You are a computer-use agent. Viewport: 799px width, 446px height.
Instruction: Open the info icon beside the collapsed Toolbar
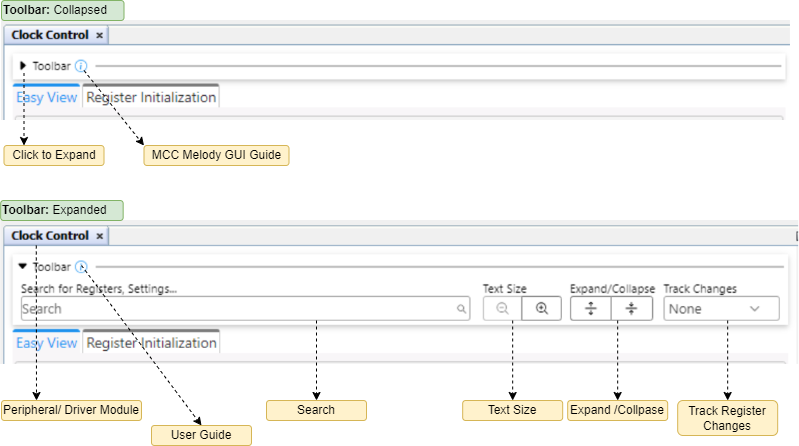pyautogui.click(x=81, y=66)
